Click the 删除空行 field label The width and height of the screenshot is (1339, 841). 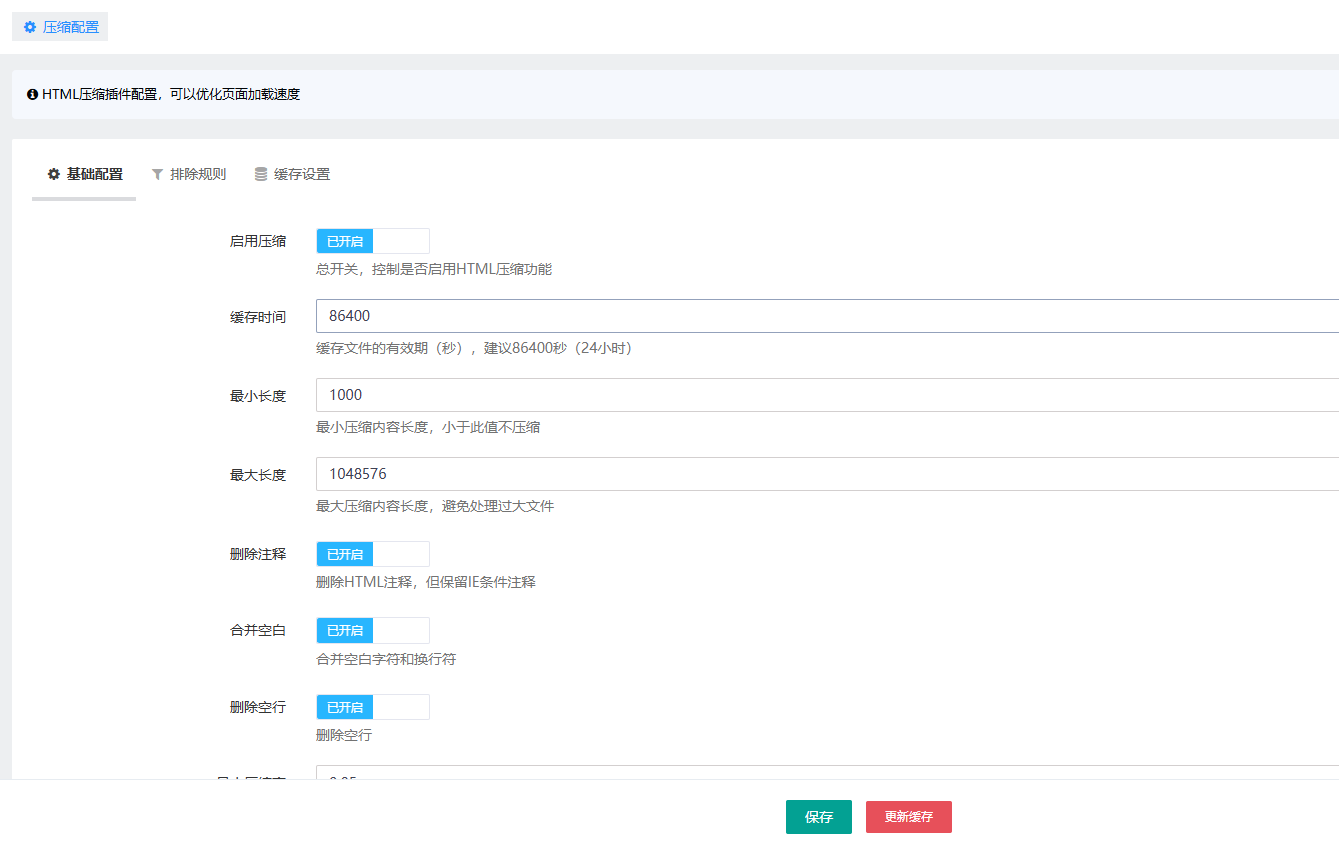pos(258,707)
